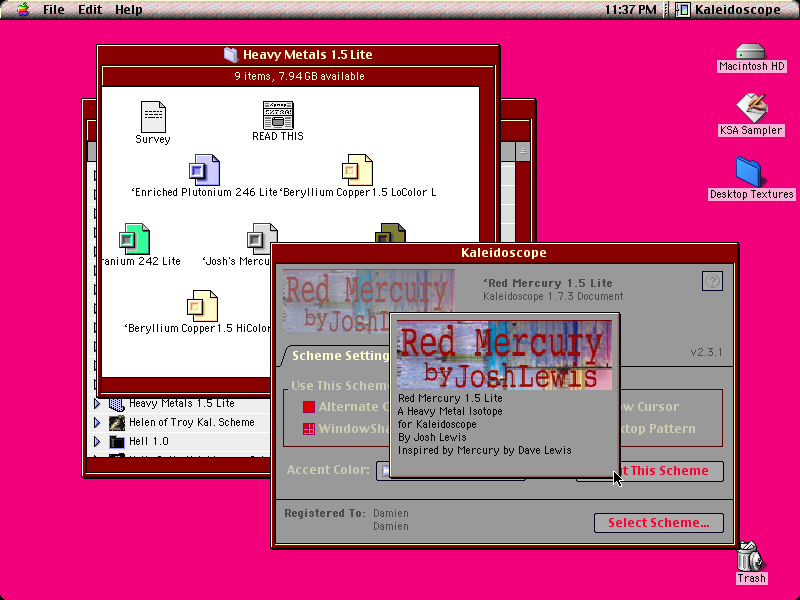
Task: Click the partly hidden Cursor option label
Action: [650, 407]
